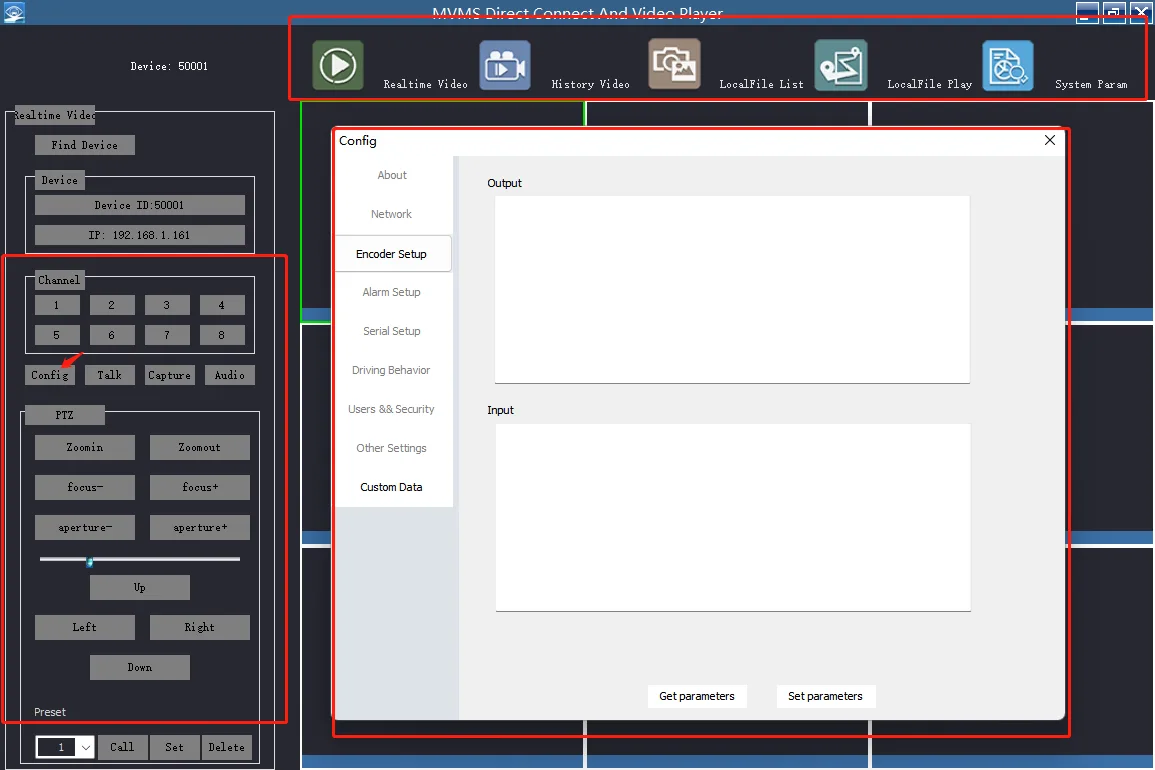1155x770 pixels.
Task: Click the Realtime Video toolbar label
Action: (426, 84)
